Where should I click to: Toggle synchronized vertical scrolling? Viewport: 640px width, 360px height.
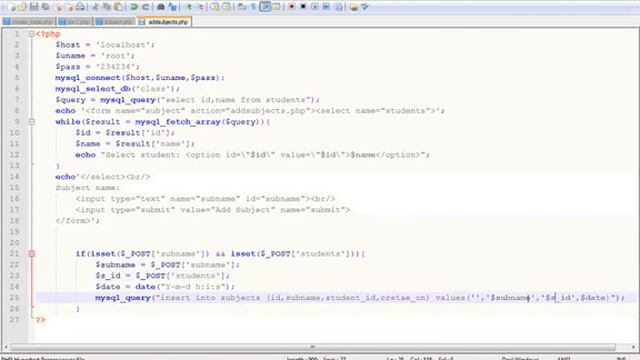click(x=215, y=7)
